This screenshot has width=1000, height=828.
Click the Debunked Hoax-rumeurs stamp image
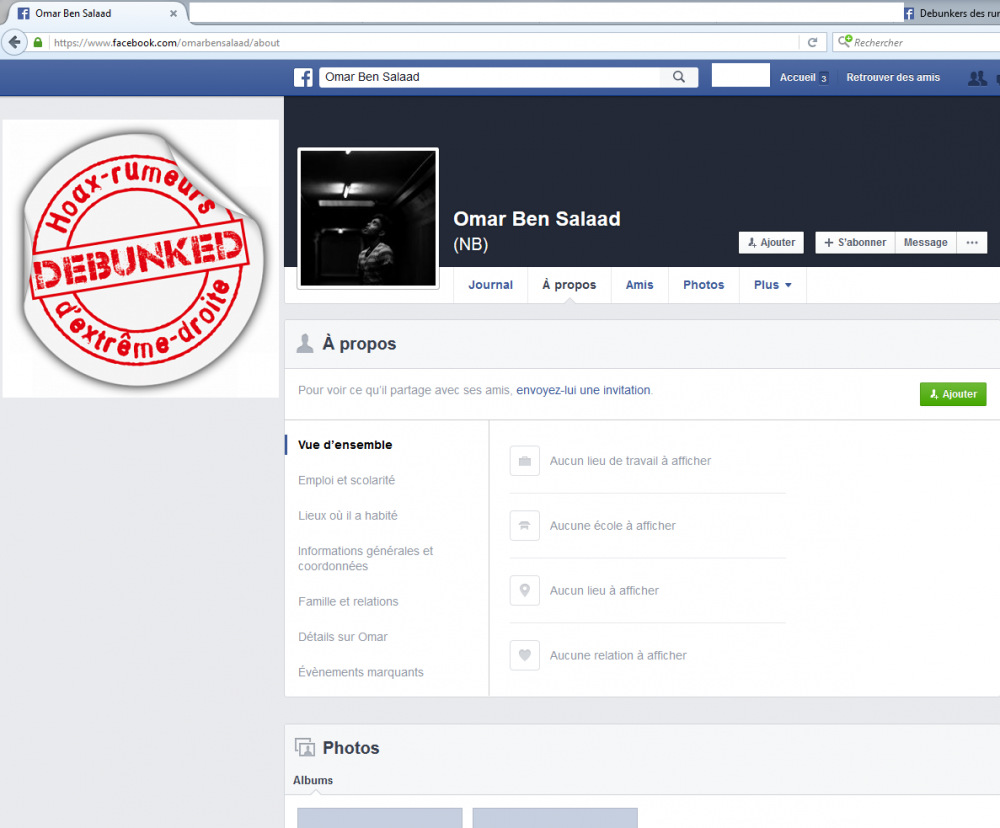click(140, 258)
